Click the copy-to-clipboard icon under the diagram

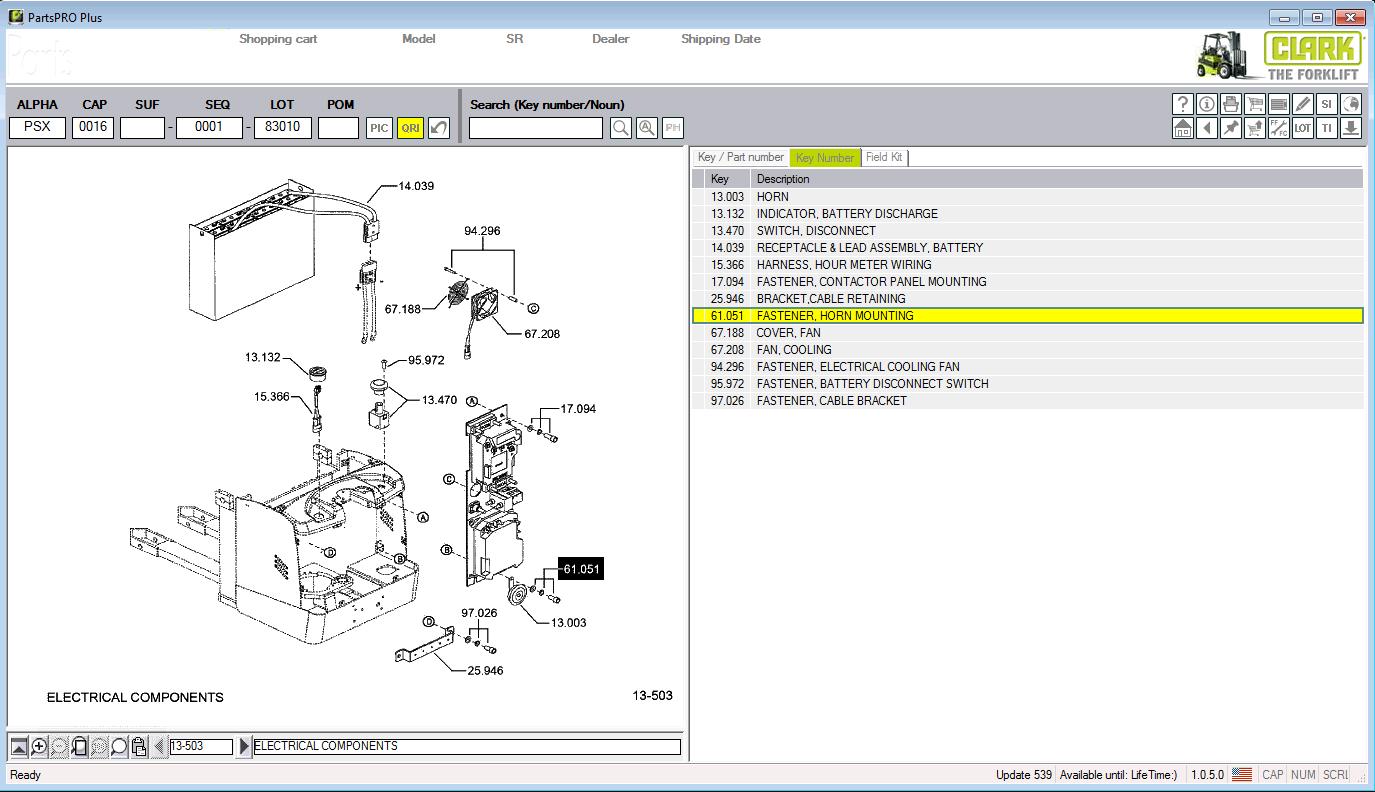tap(139, 746)
